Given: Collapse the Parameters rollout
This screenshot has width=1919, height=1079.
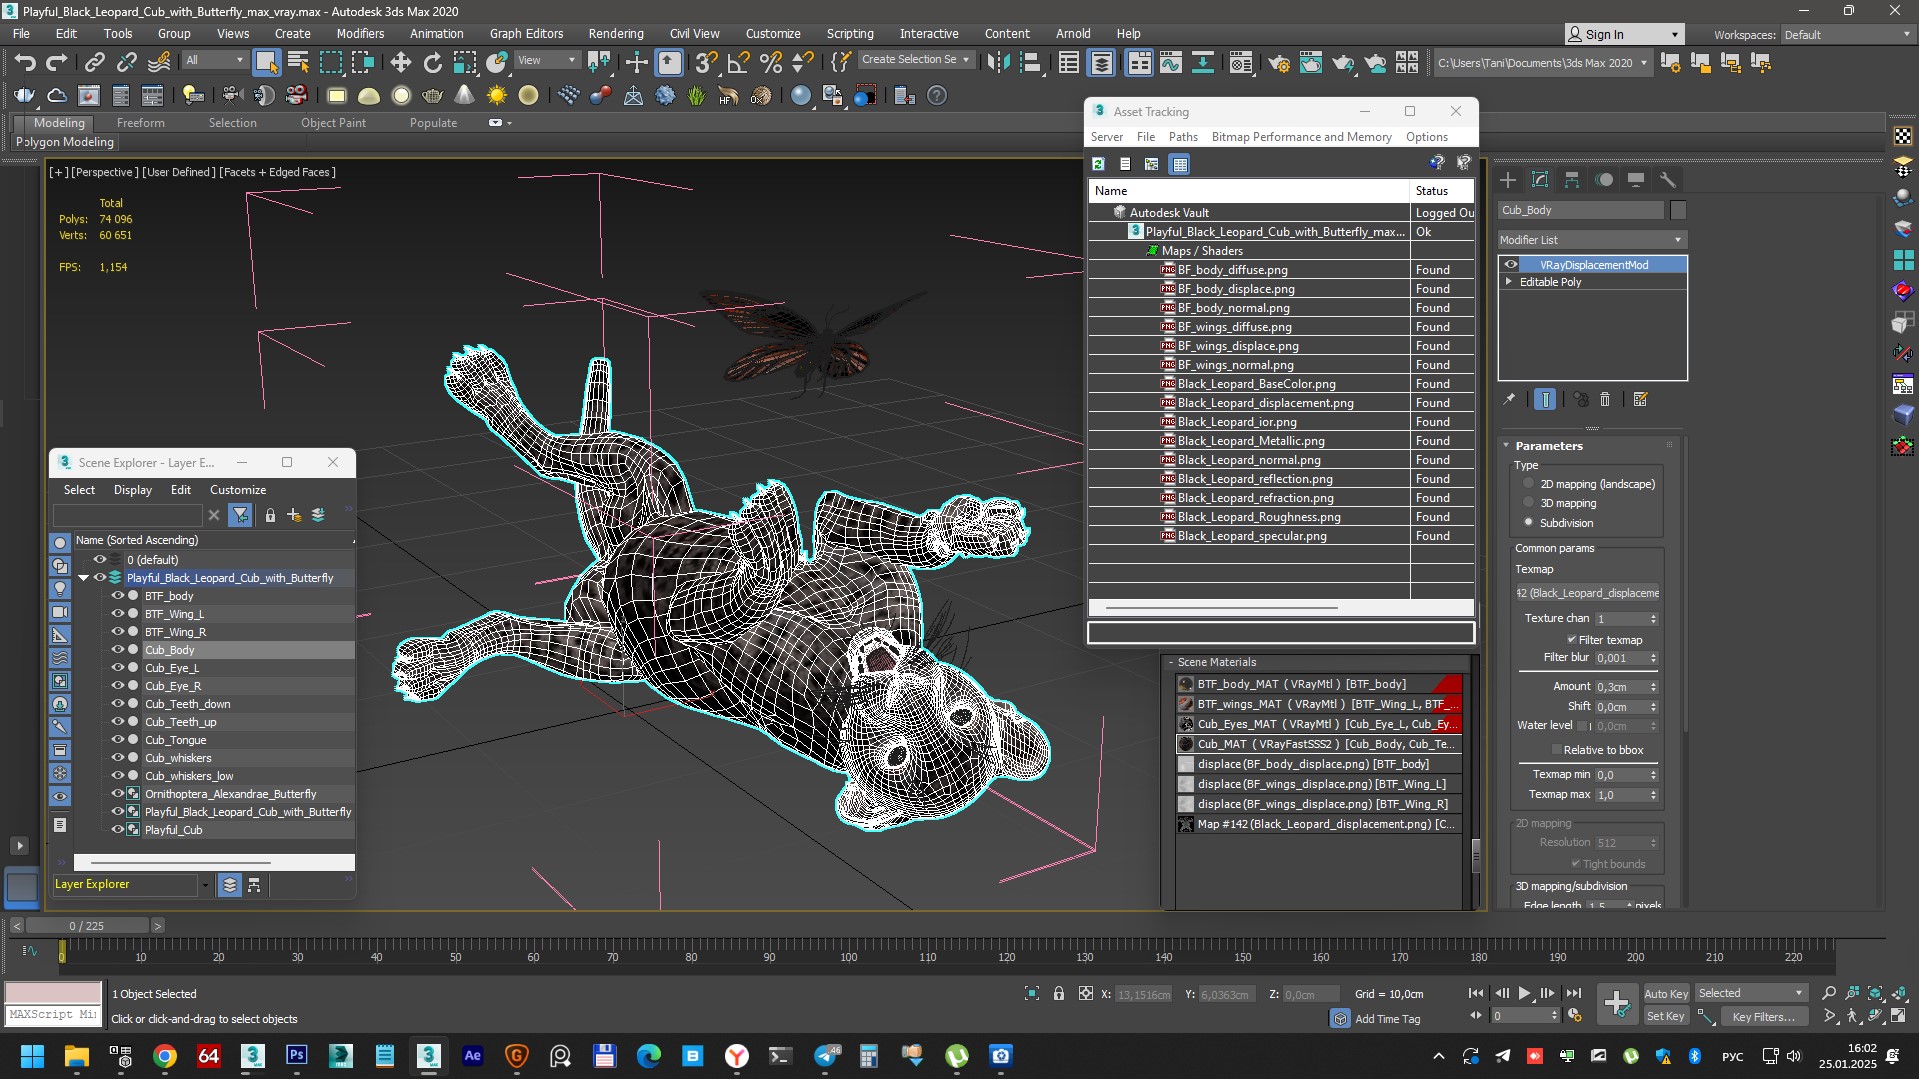Looking at the screenshot, I should [x=1507, y=446].
